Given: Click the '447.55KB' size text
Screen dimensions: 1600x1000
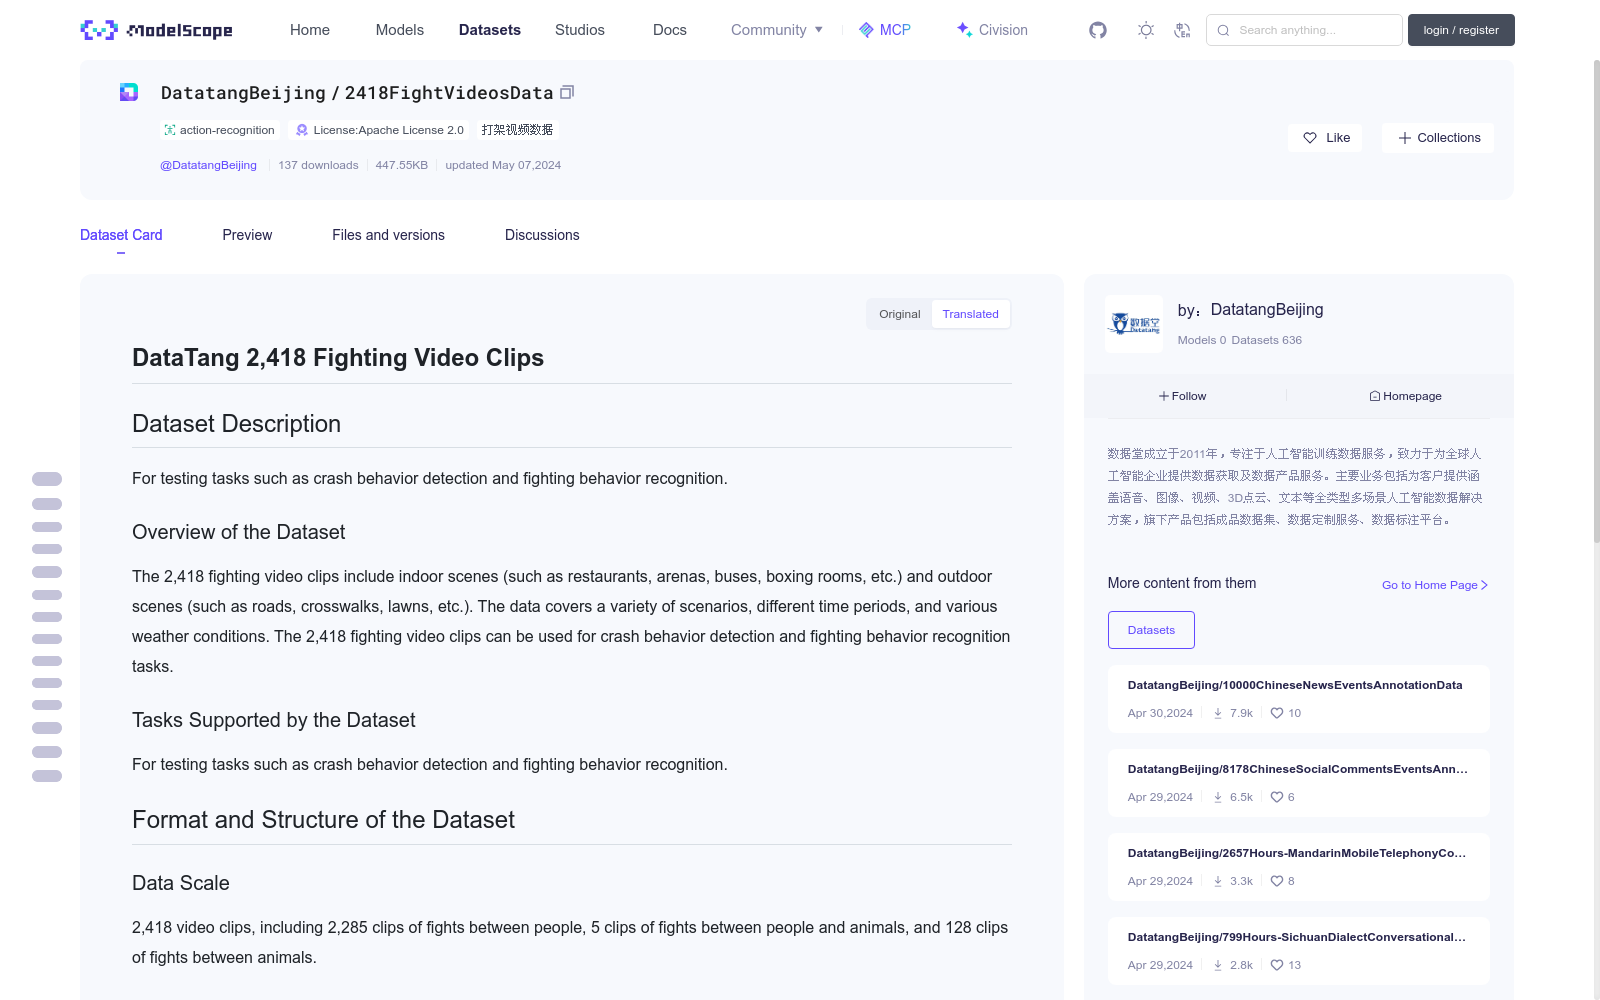Looking at the screenshot, I should click(402, 165).
